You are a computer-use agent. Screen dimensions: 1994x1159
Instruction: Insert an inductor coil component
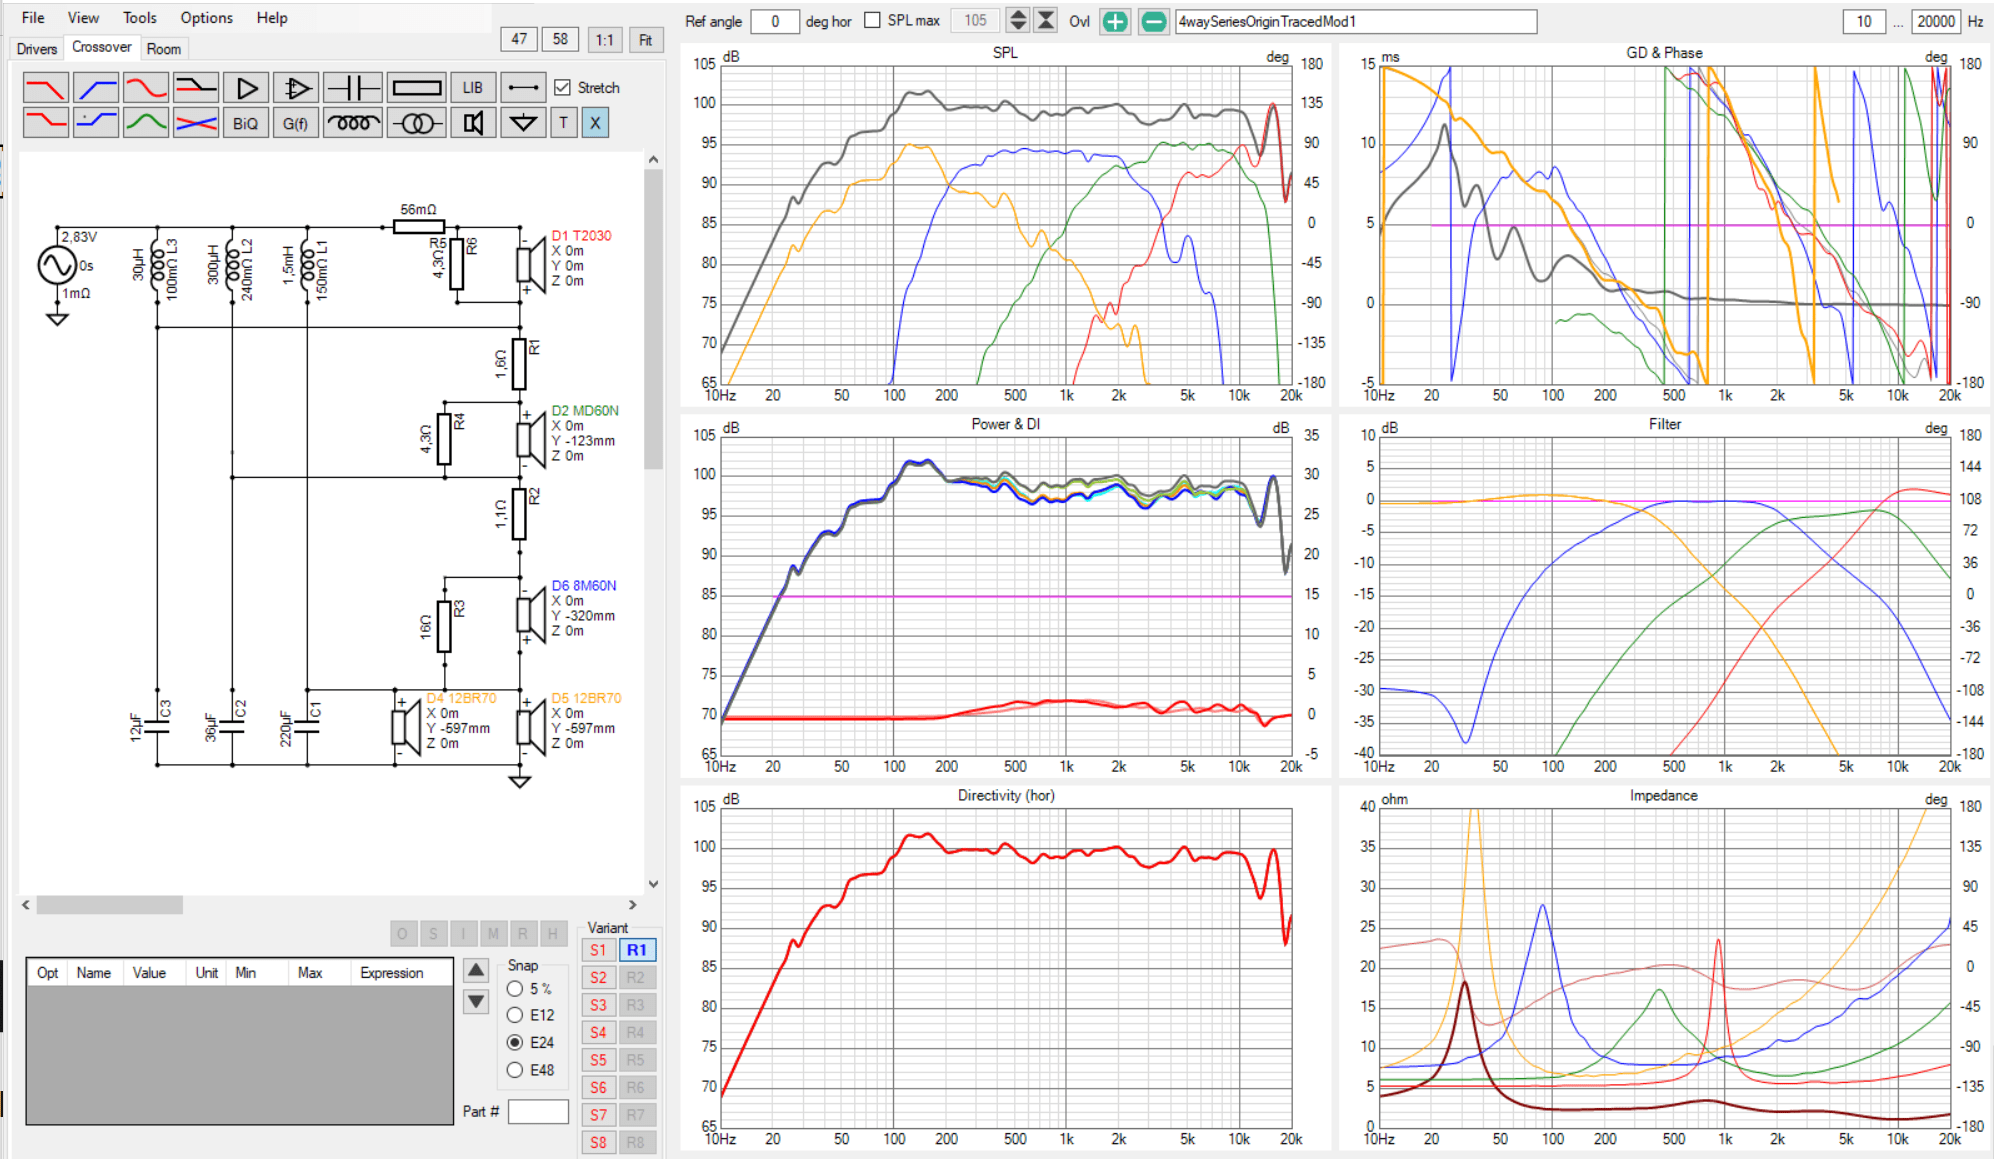point(353,123)
